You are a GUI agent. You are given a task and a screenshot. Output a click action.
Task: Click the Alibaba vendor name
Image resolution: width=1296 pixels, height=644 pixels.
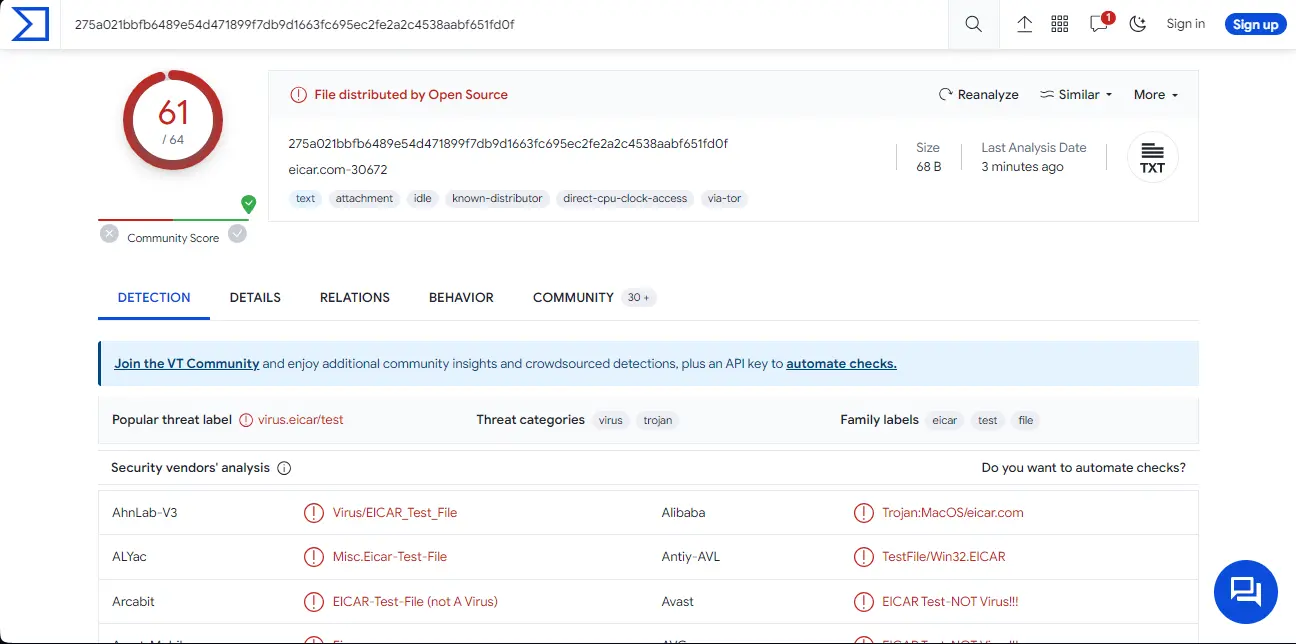click(684, 513)
